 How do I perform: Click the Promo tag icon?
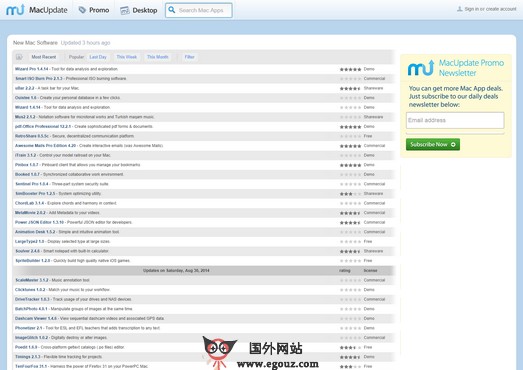[x=82, y=10]
